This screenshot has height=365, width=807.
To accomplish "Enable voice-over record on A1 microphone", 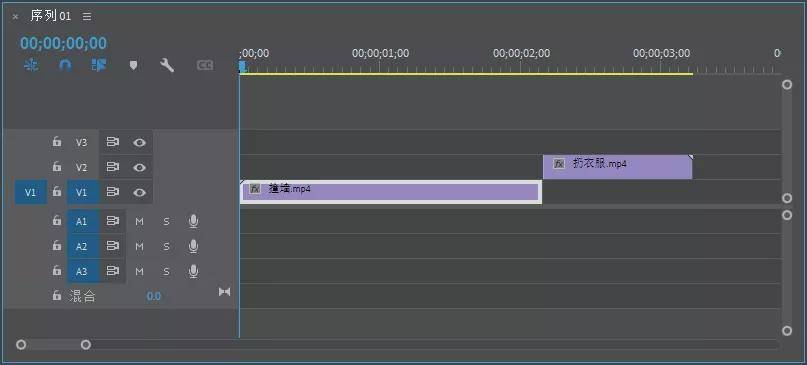I will click(x=193, y=221).
